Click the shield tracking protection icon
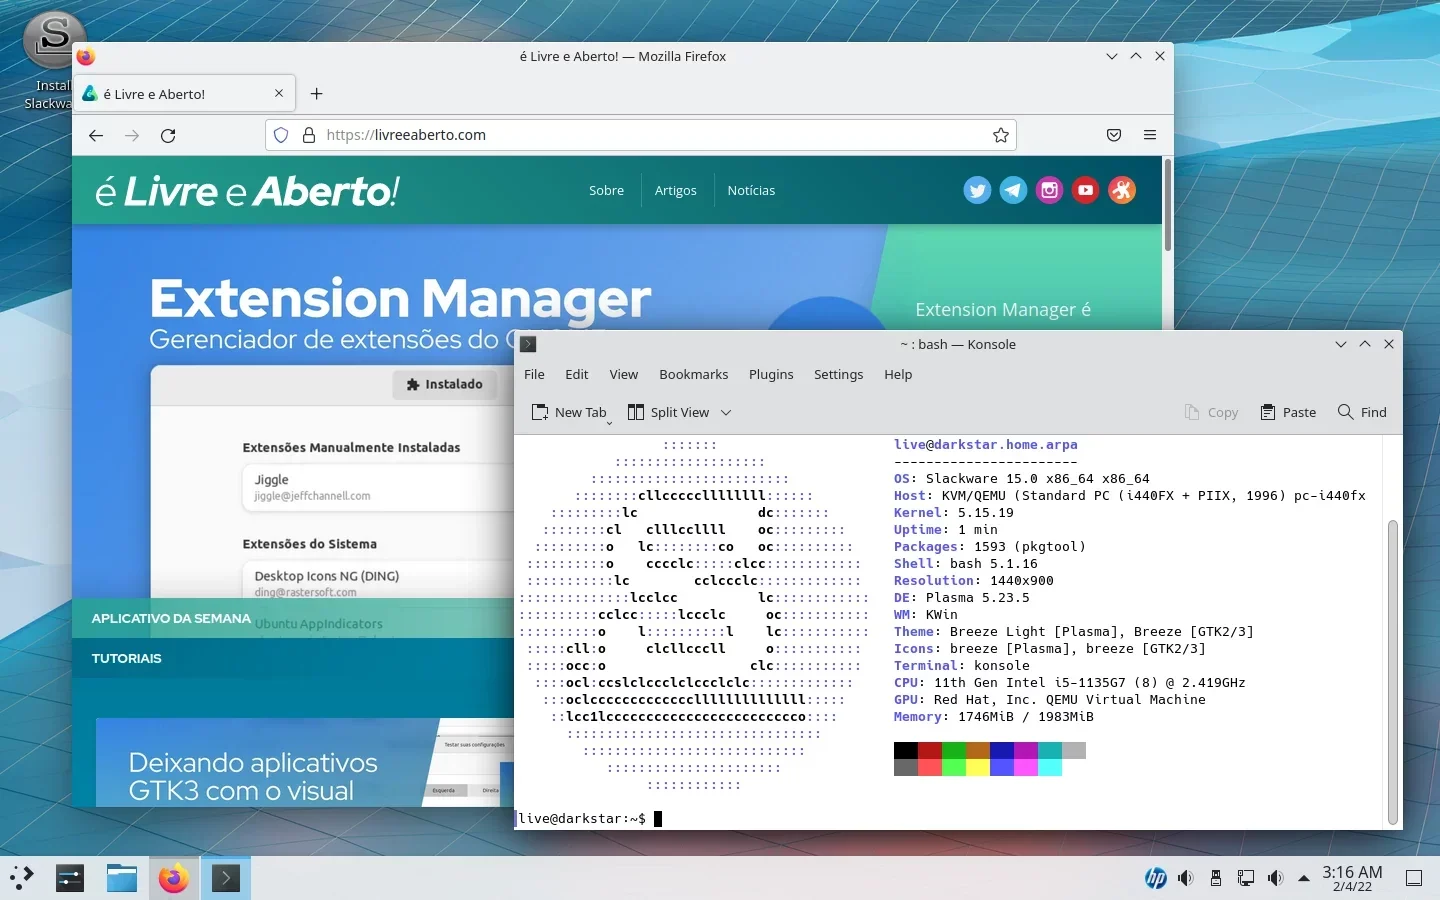The image size is (1440, 900). [x=281, y=135]
